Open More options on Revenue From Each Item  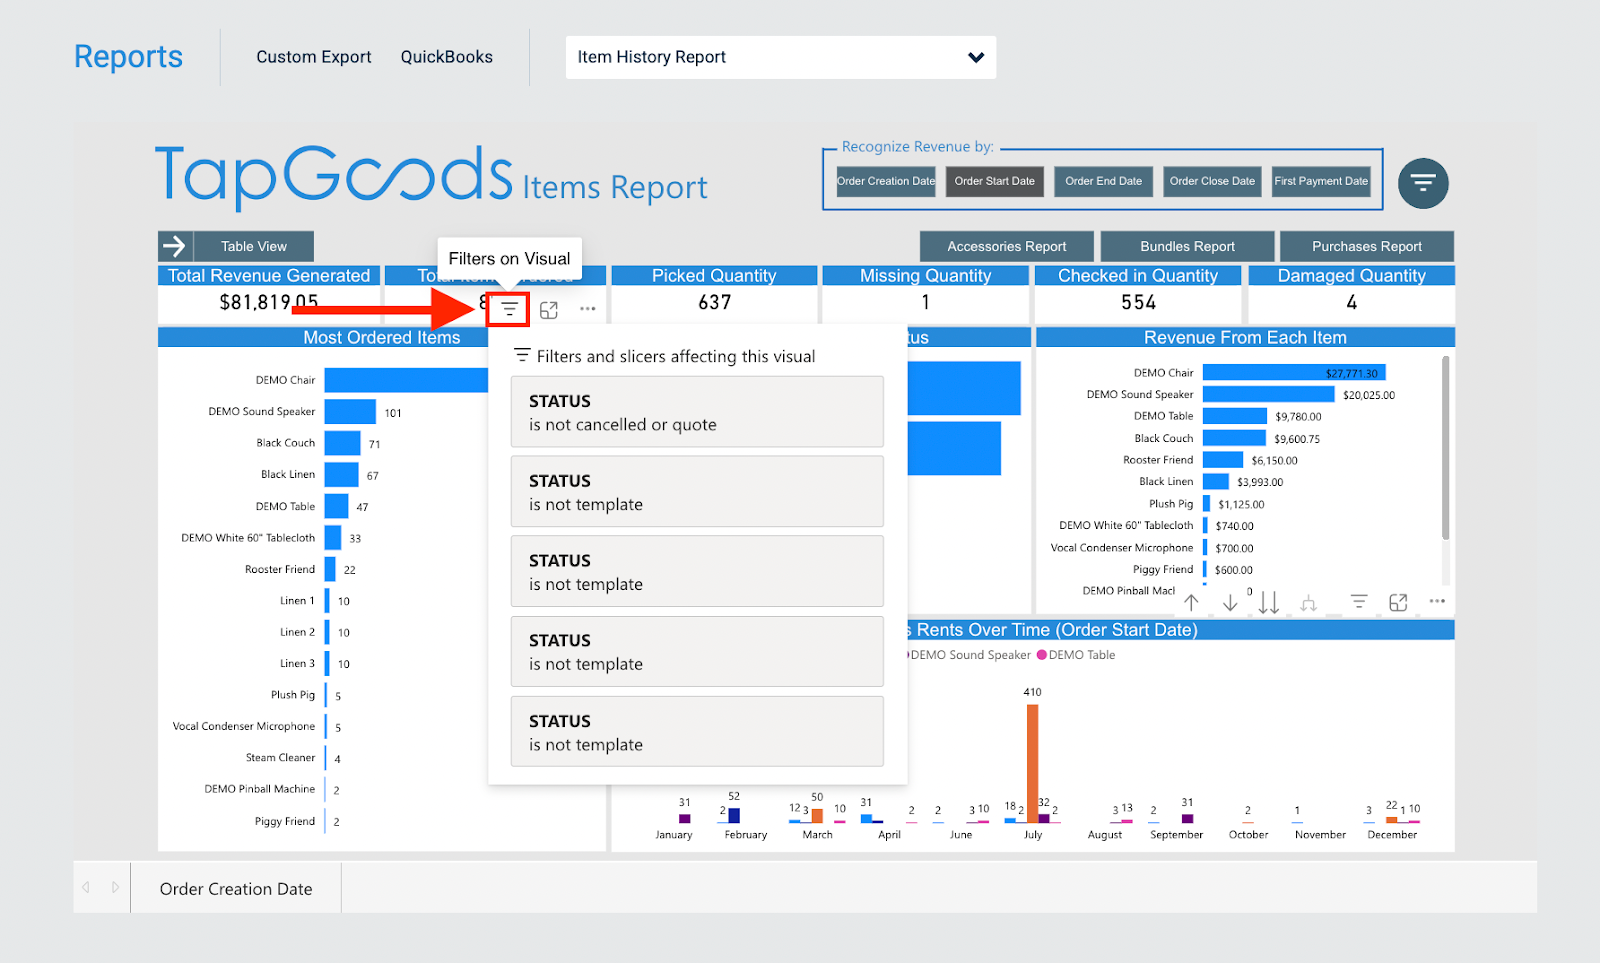pos(1438,602)
